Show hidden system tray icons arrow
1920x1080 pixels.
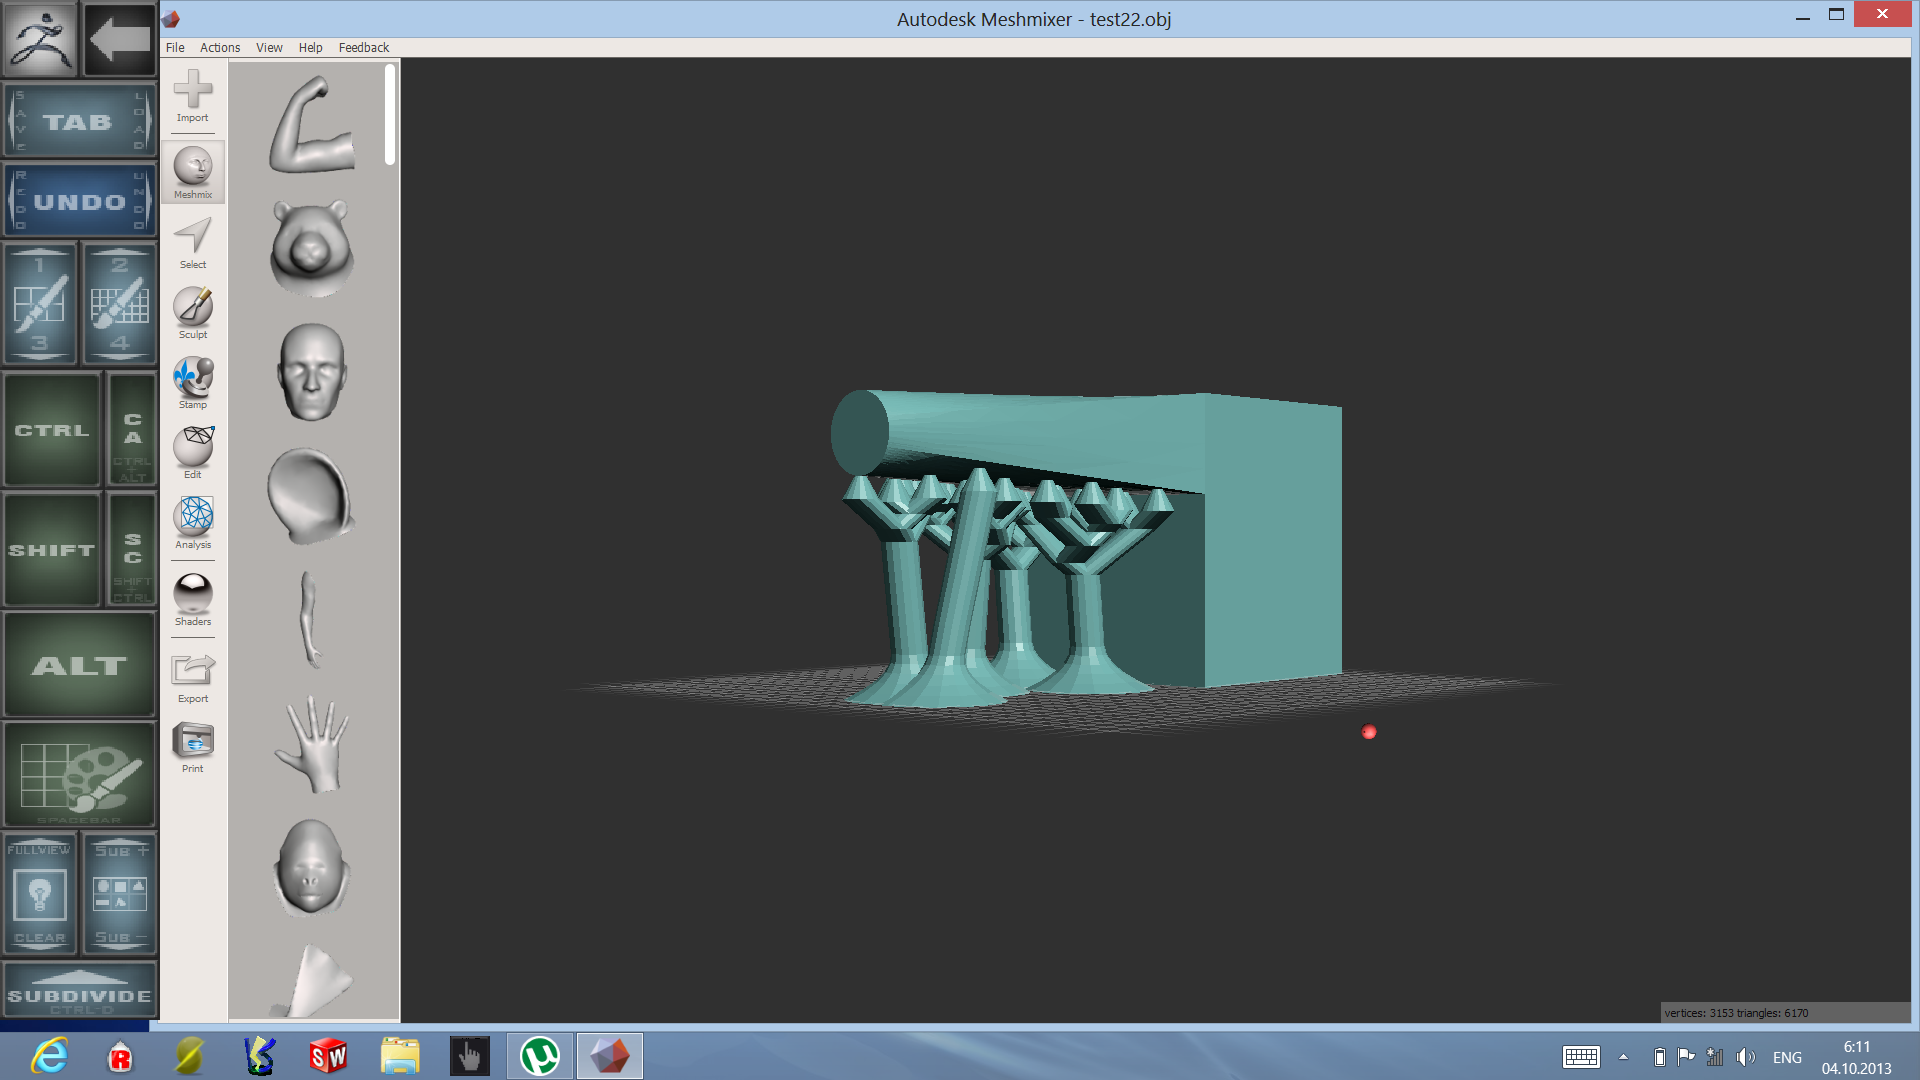click(x=1623, y=1057)
